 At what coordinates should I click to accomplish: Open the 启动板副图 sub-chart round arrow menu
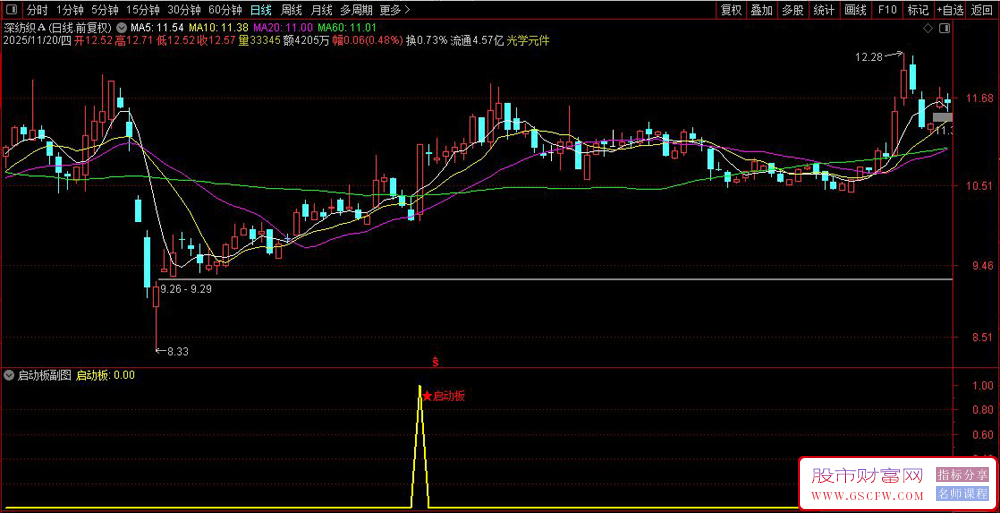click(9, 375)
